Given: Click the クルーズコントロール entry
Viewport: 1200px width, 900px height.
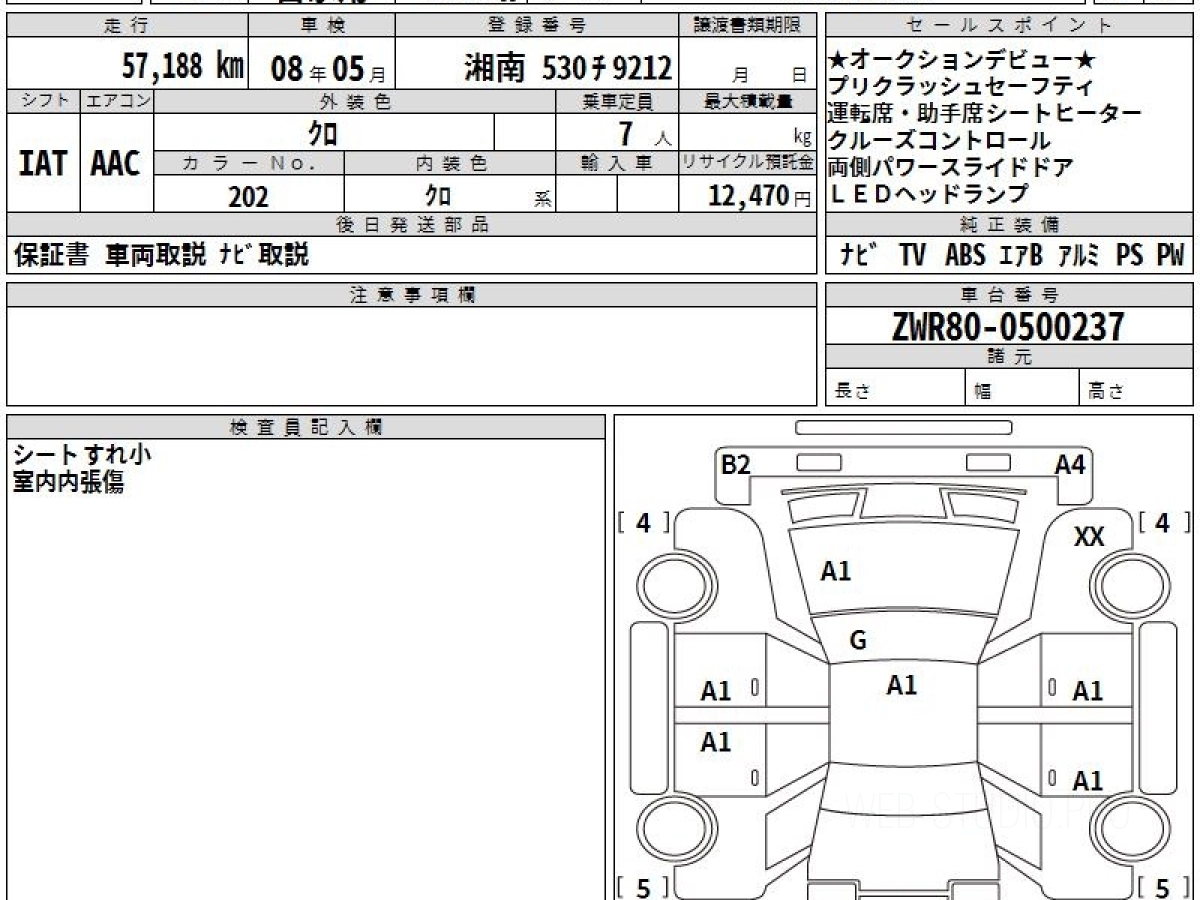Looking at the screenshot, I should pyautogui.click(x=939, y=140).
